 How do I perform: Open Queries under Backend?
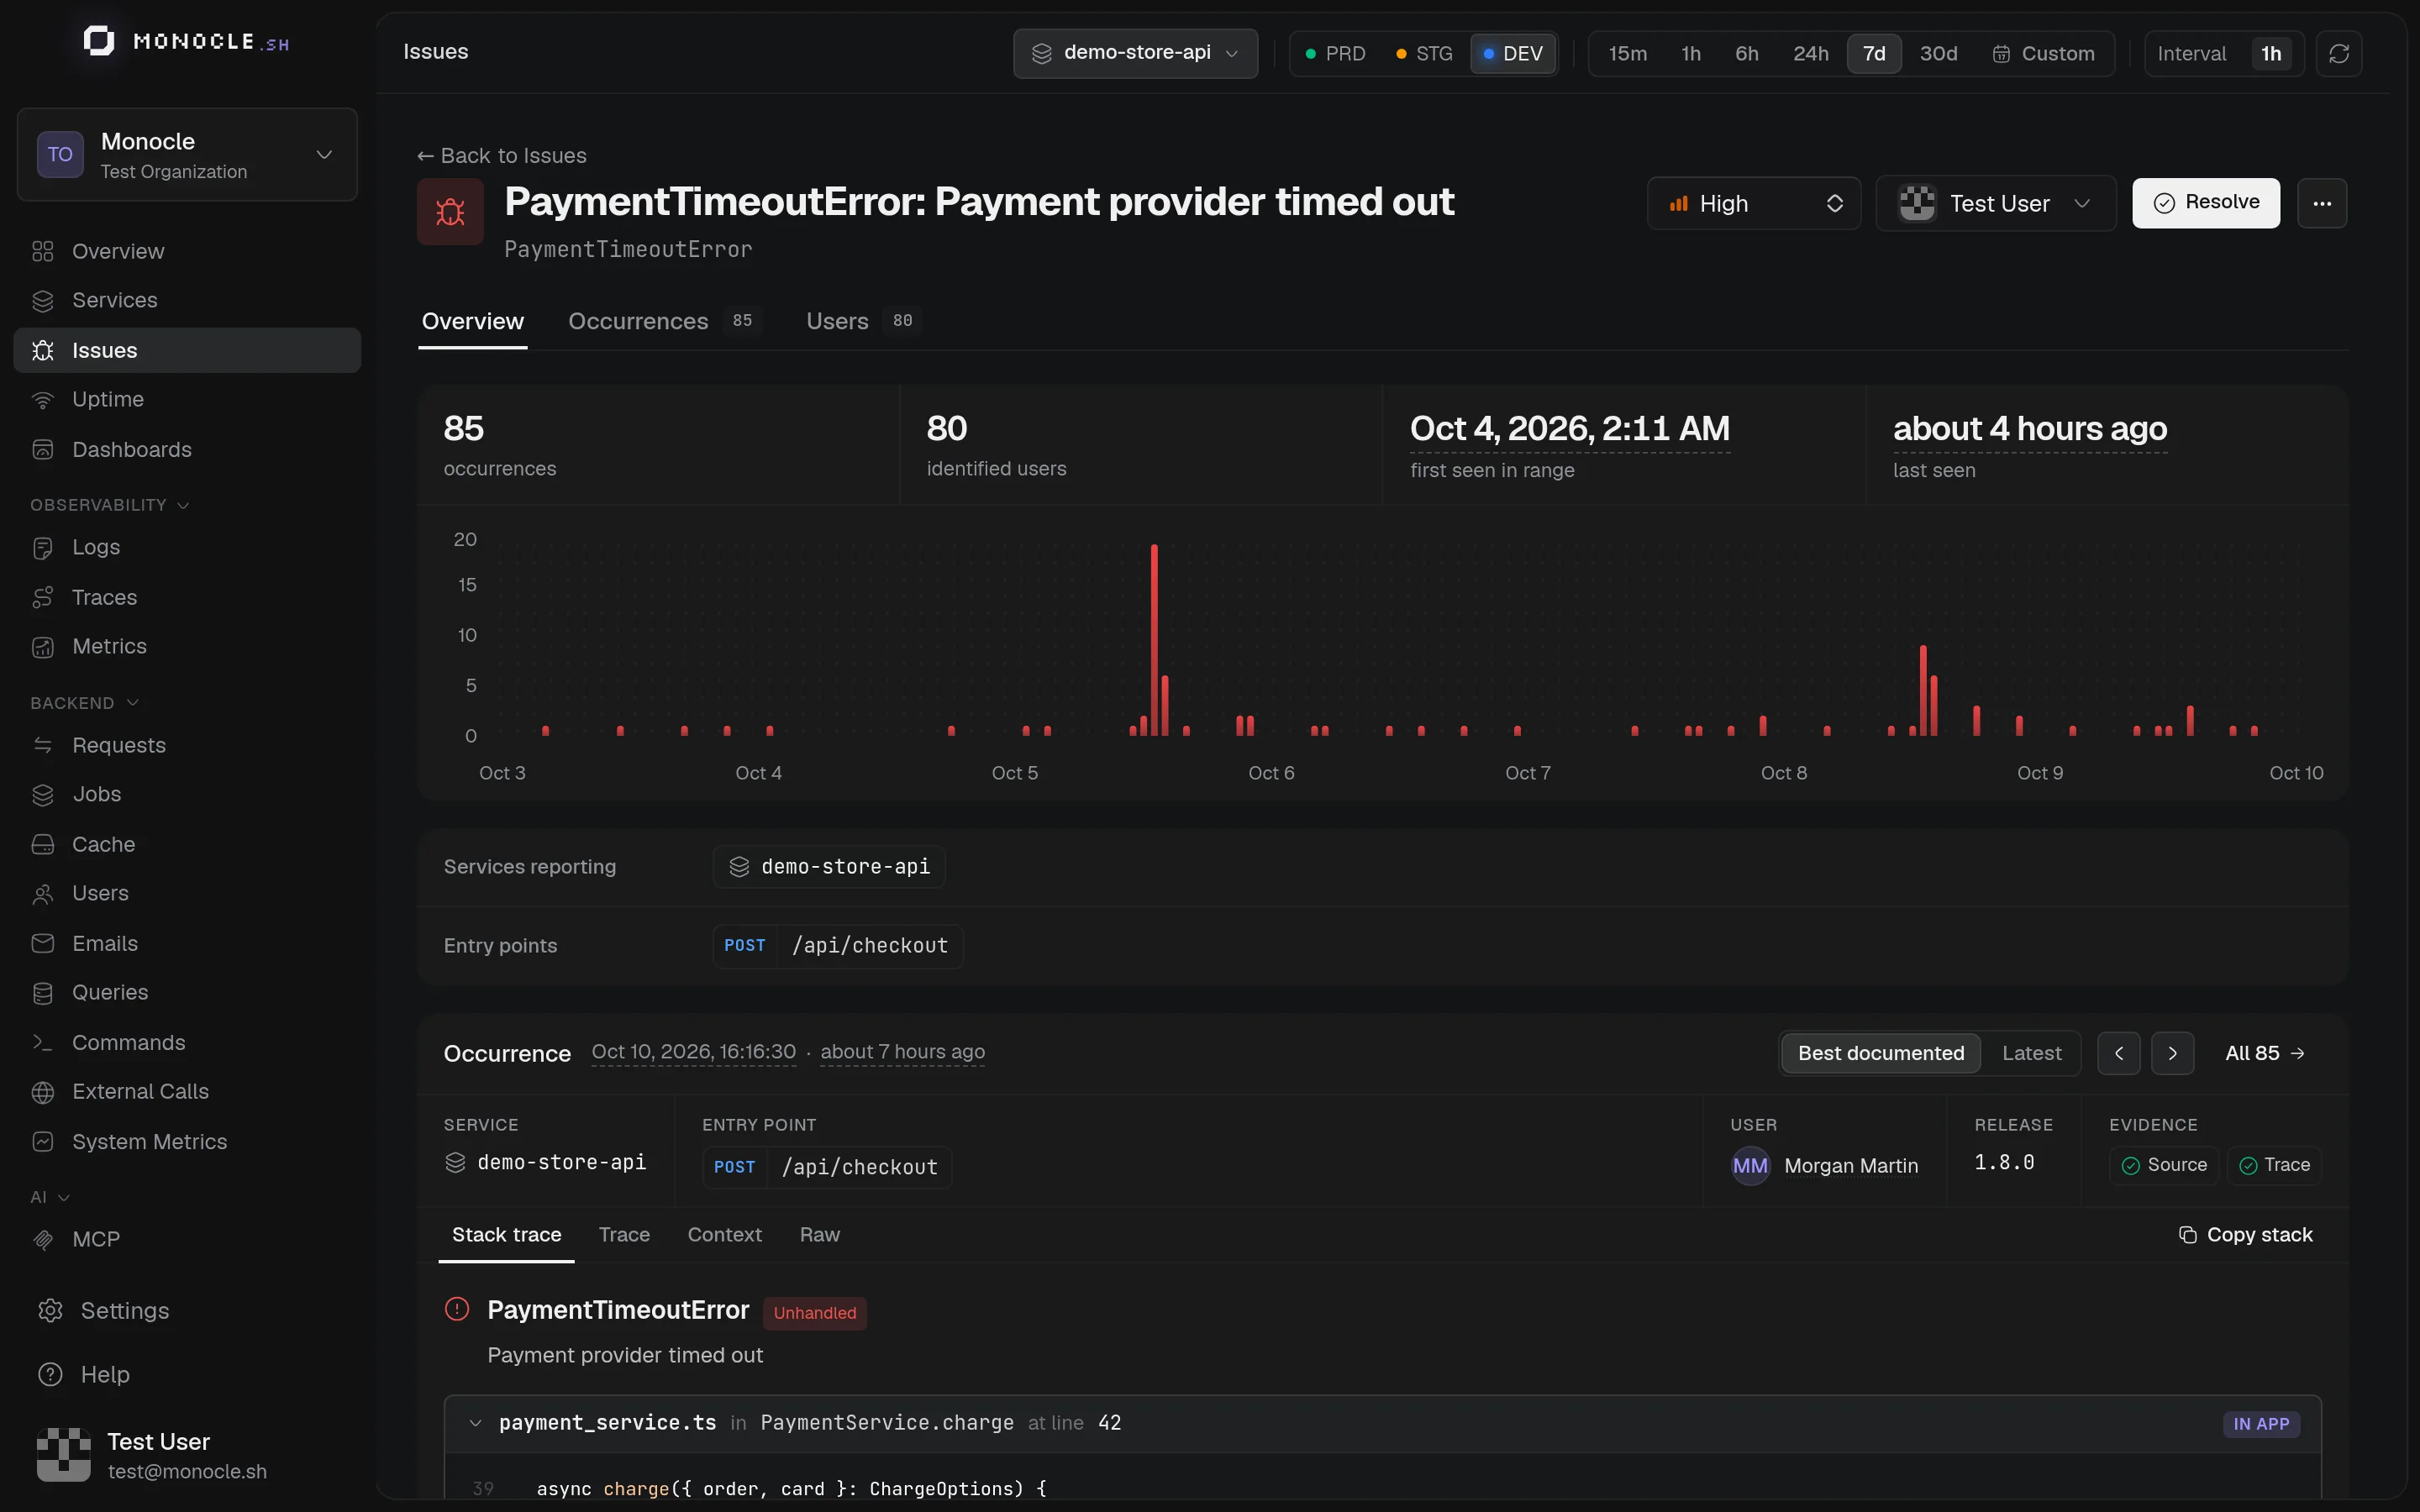point(187,992)
